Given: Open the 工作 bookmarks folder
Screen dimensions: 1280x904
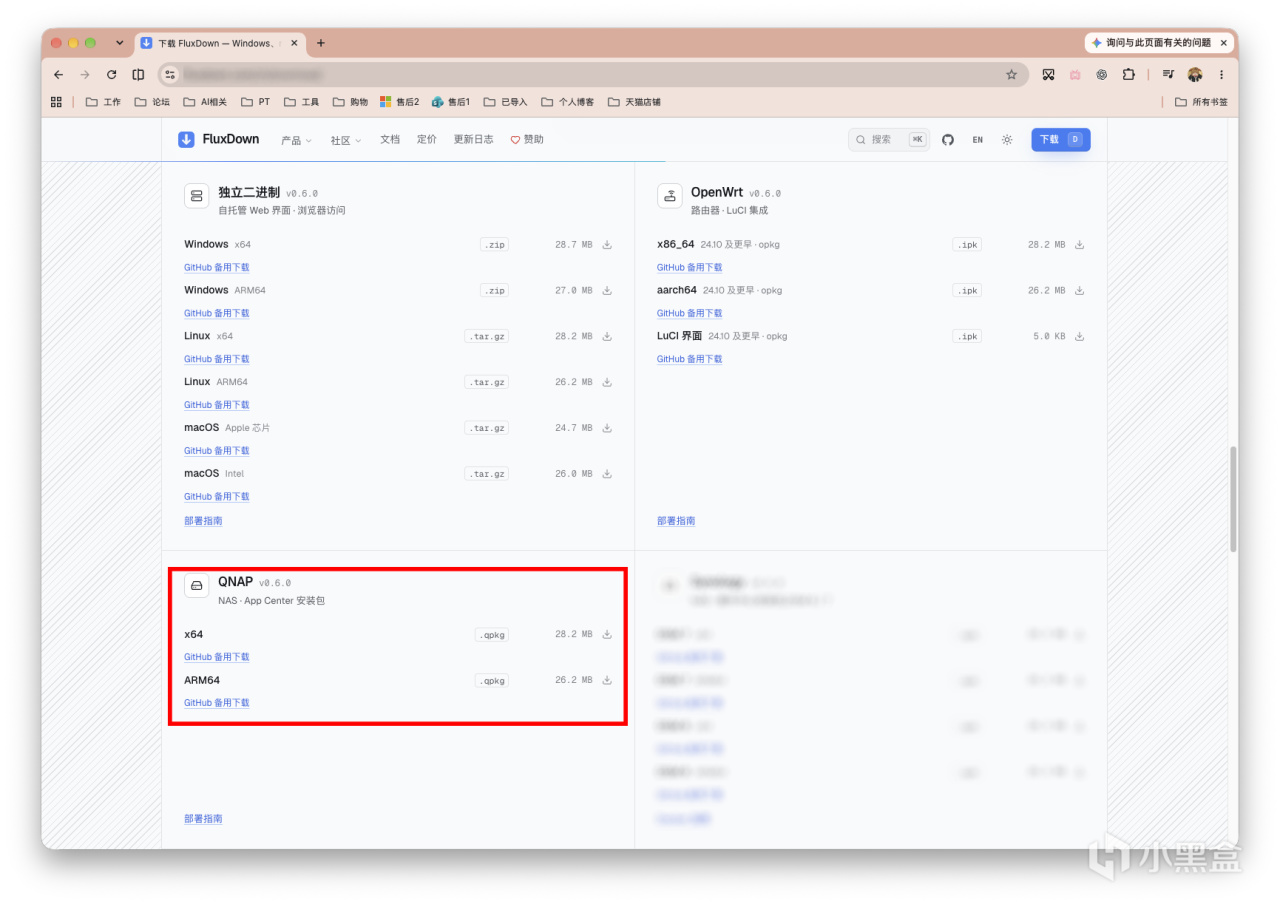Looking at the screenshot, I should [103, 102].
